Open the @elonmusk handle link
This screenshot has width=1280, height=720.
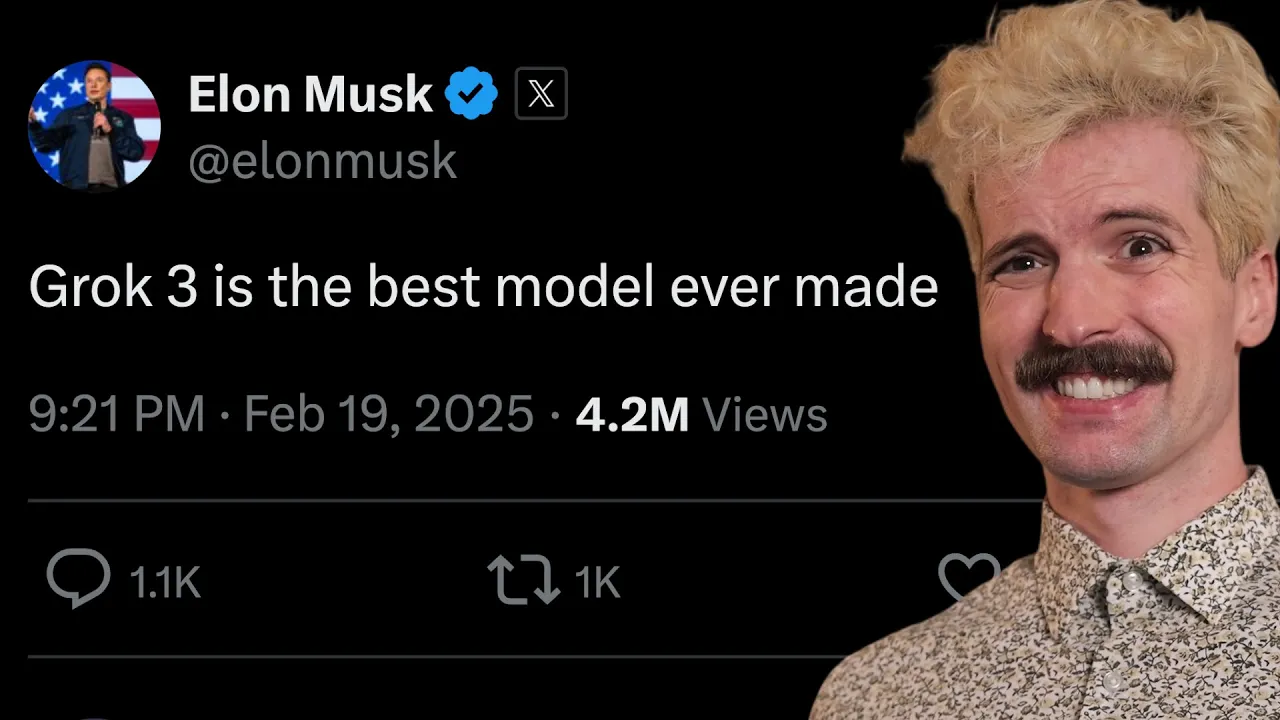tap(322, 161)
